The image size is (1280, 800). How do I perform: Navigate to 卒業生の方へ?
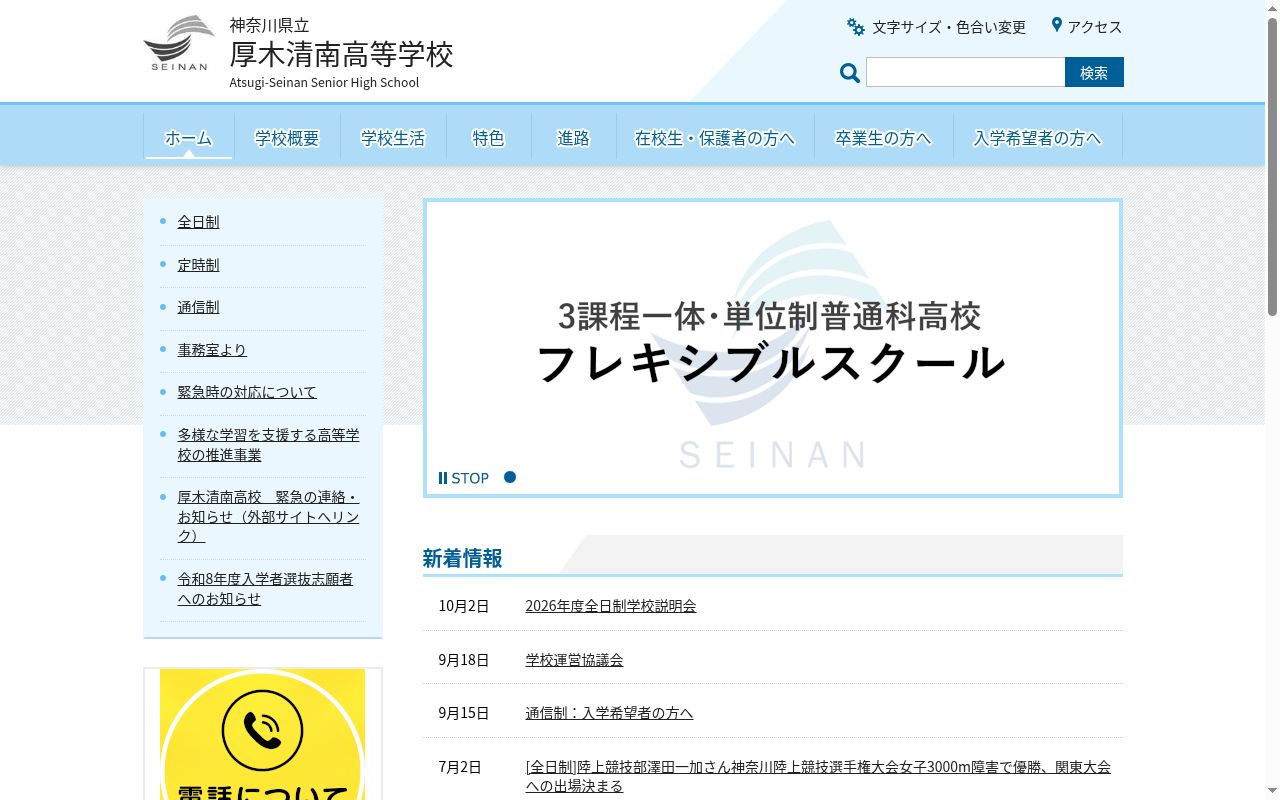coord(883,138)
